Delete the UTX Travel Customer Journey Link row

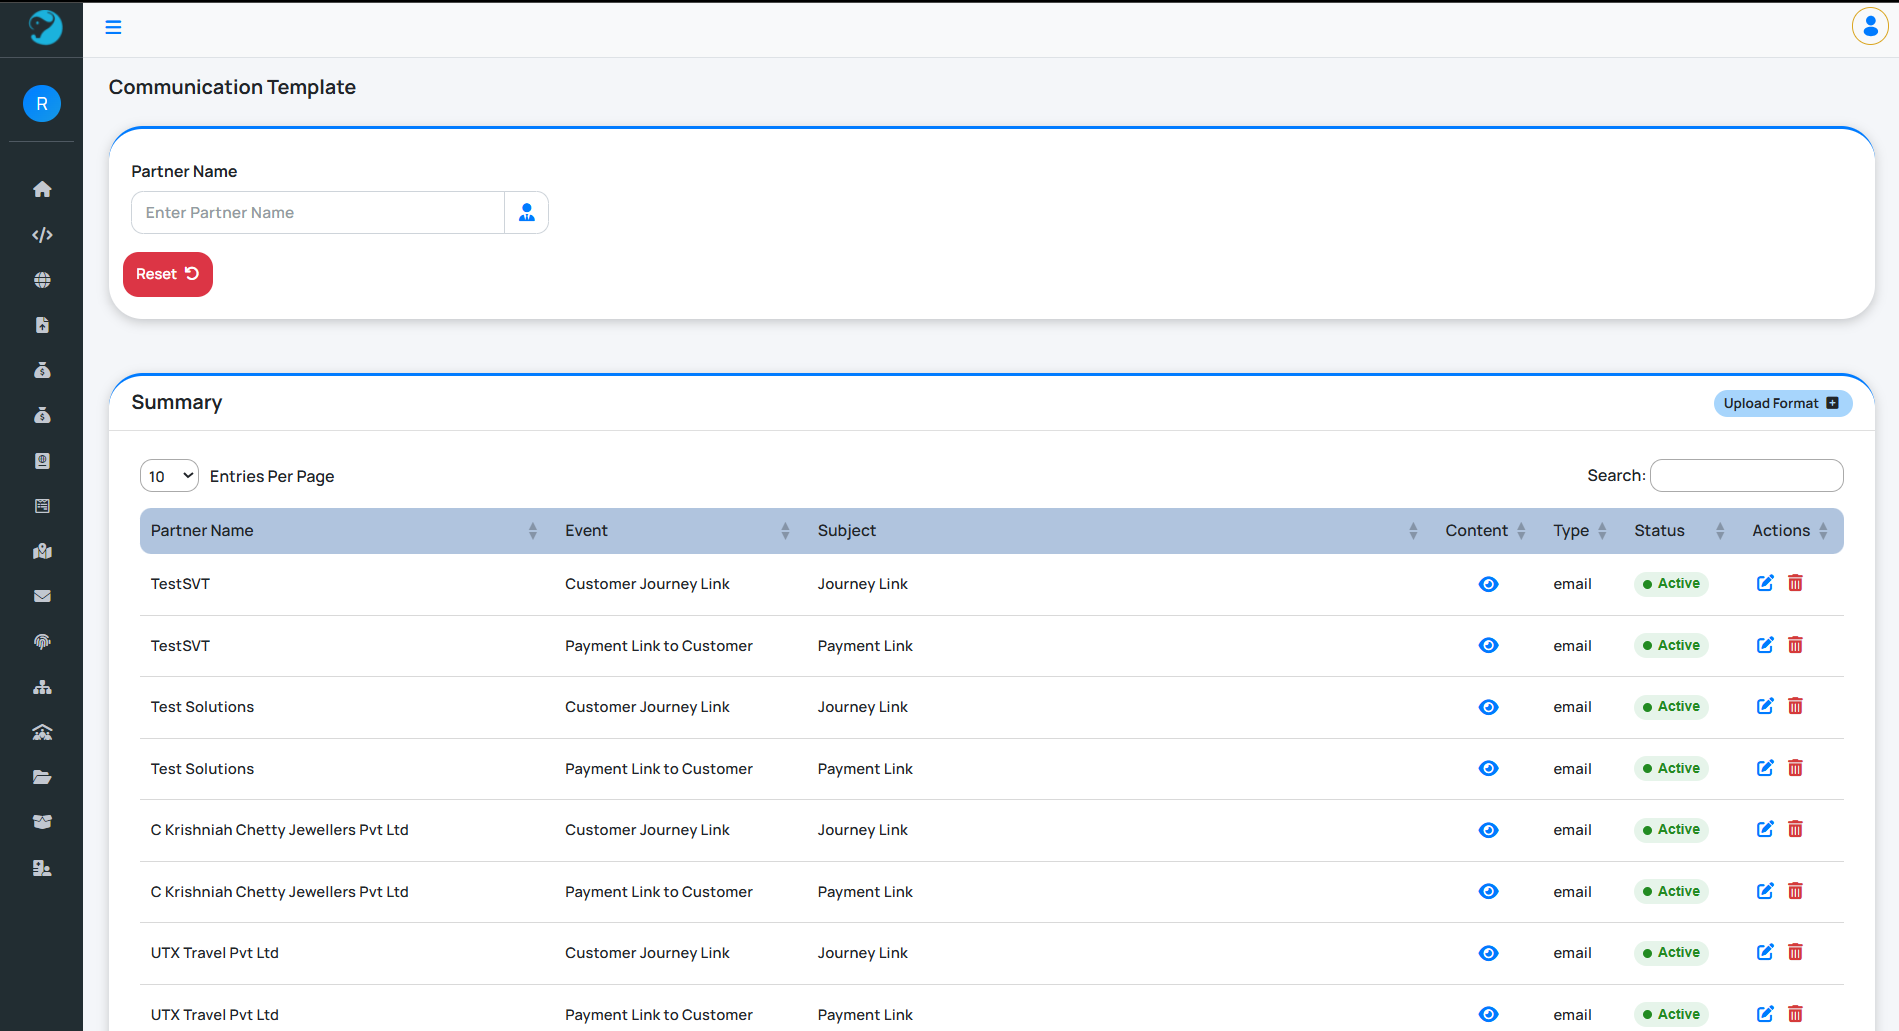pyautogui.click(x=1795, y=952)
